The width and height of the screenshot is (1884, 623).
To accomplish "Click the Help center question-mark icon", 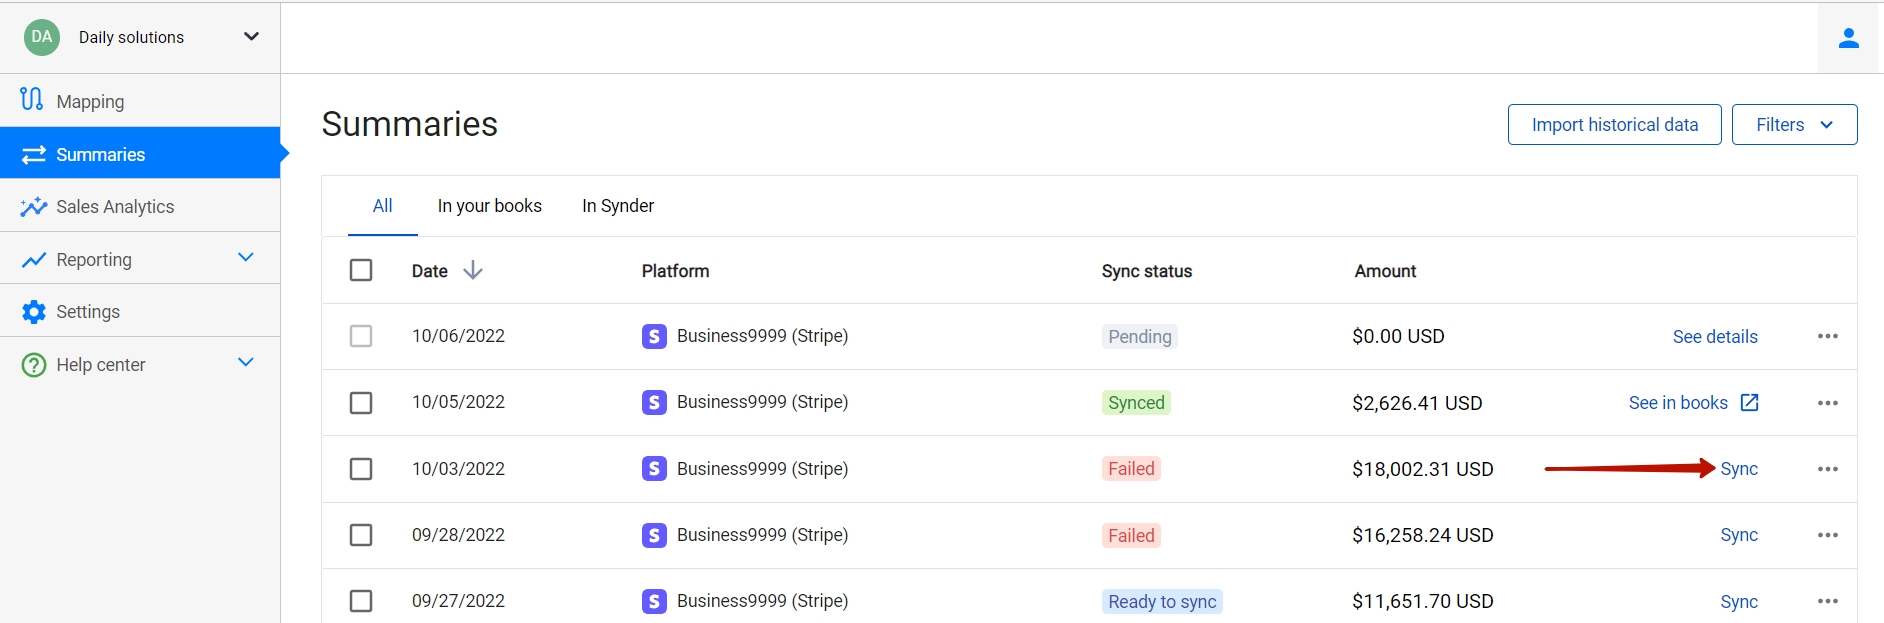I will coord(34,365).
